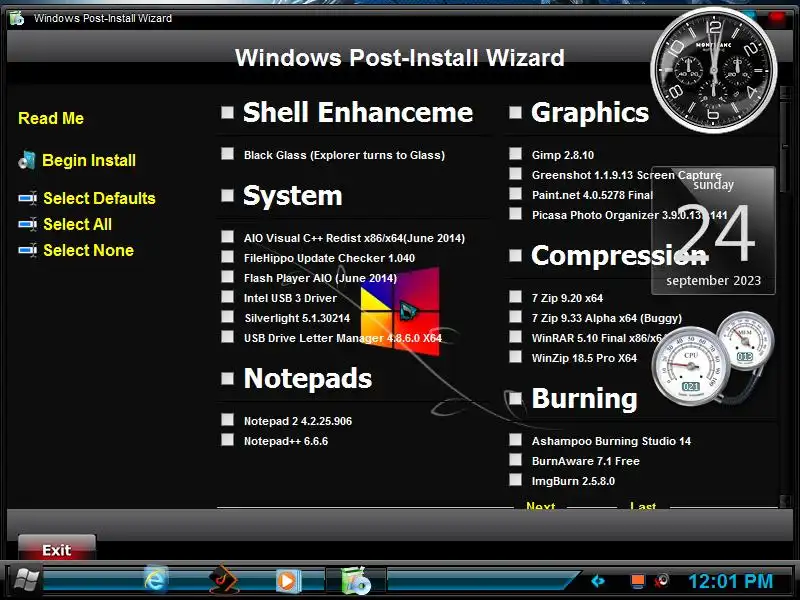Click the CPU meter gauge gadget
The width and height of the screenshot is (800, 600).
click(690, 366)
